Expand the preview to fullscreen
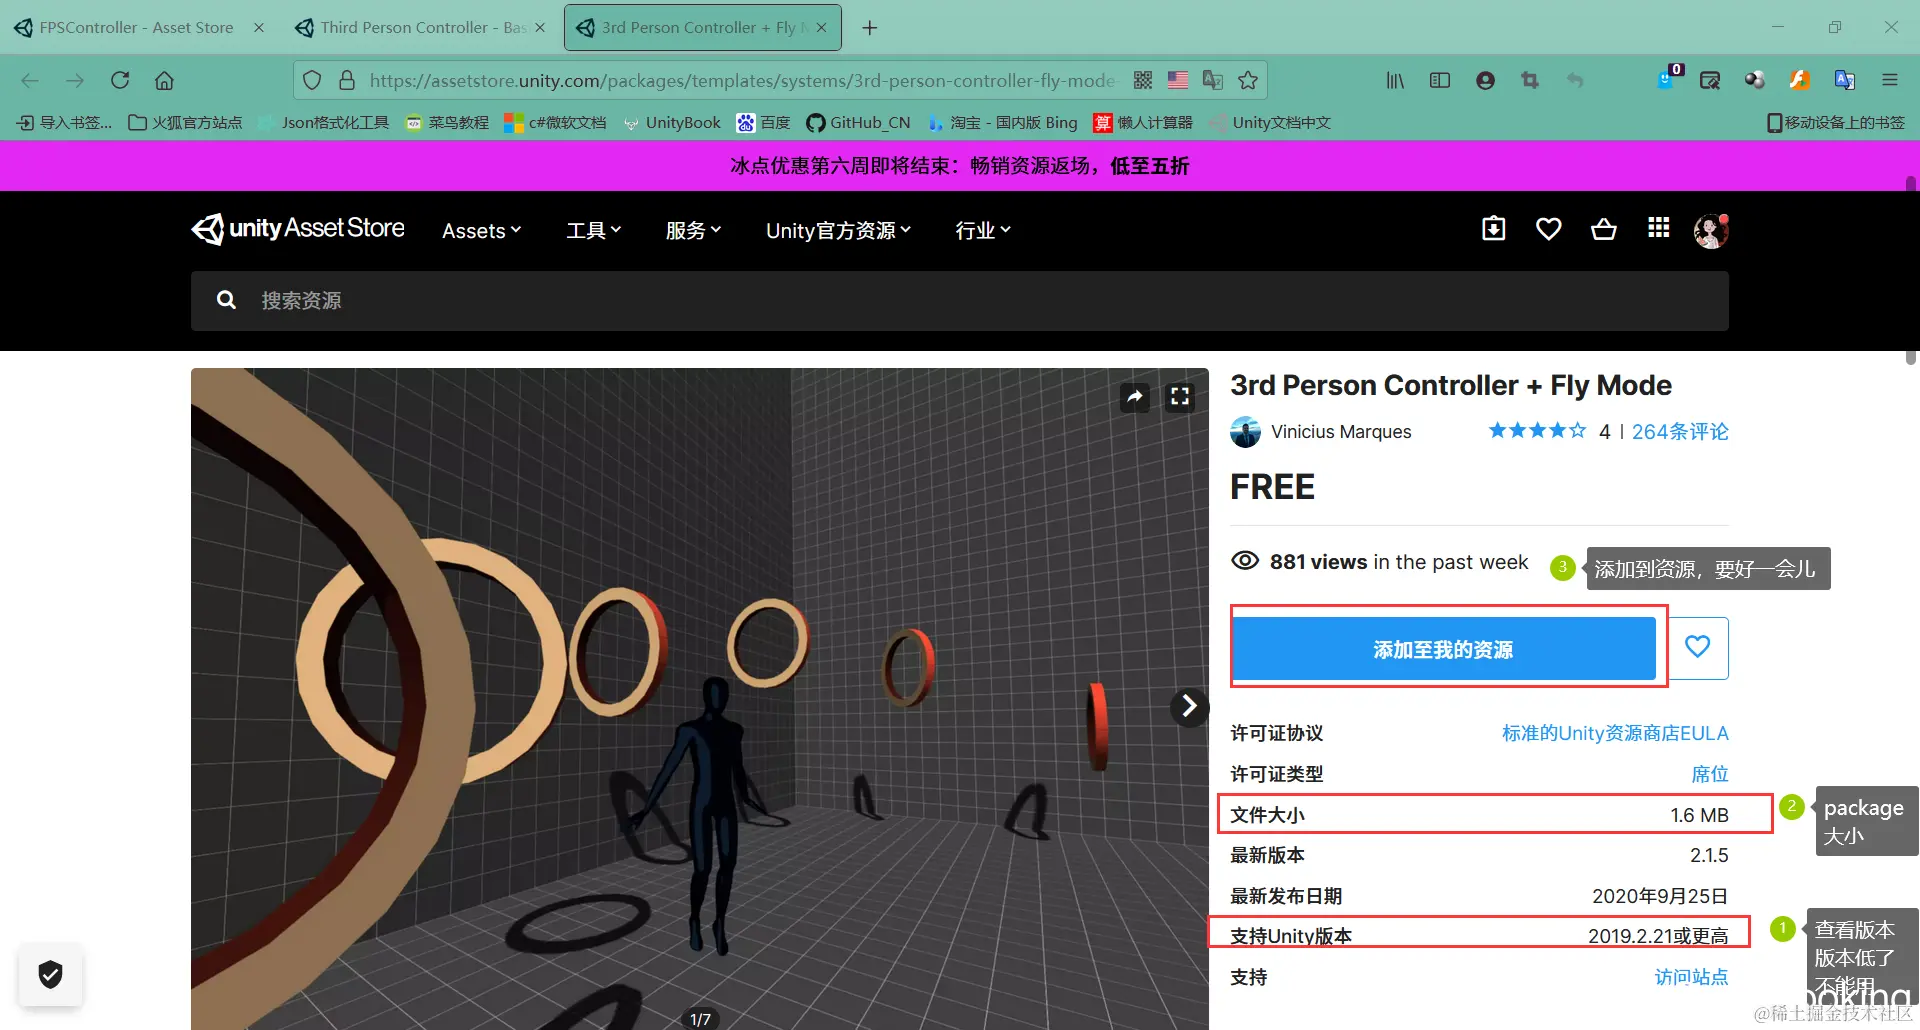 tap(1180, 397)
